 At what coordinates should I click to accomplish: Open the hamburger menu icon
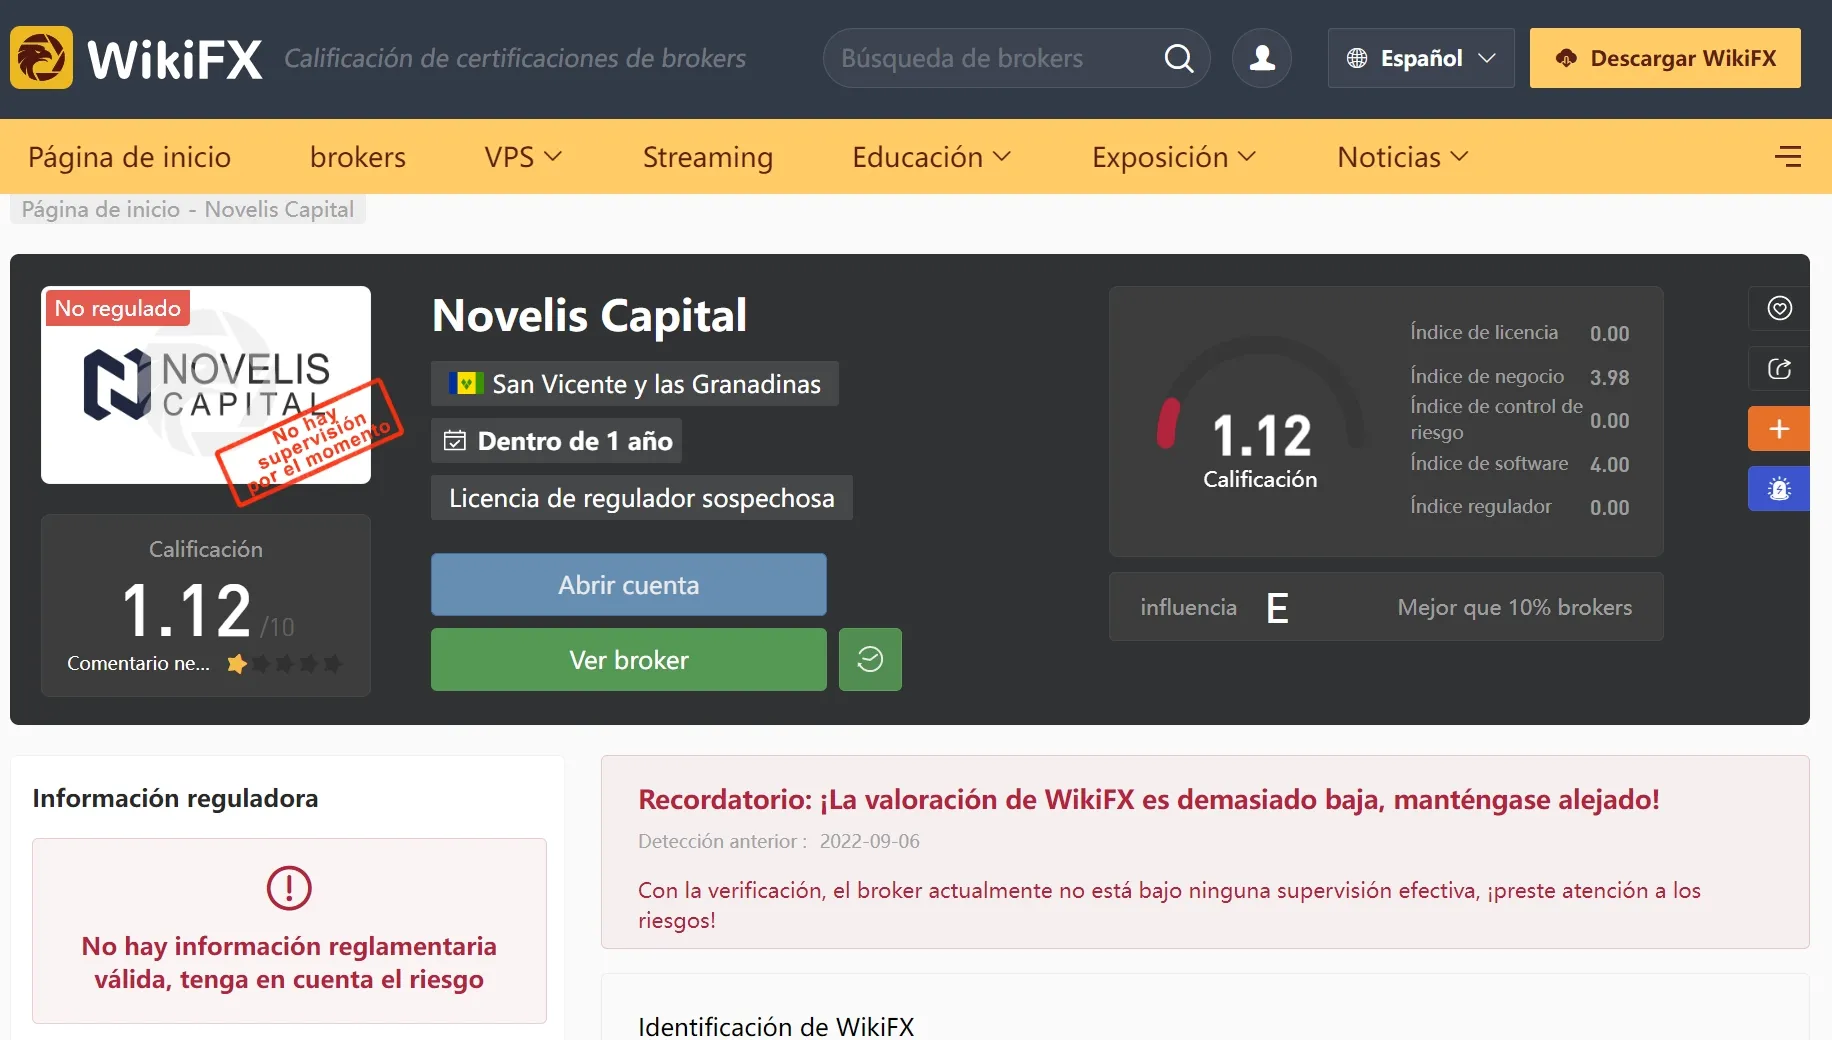pos(1788,156)
